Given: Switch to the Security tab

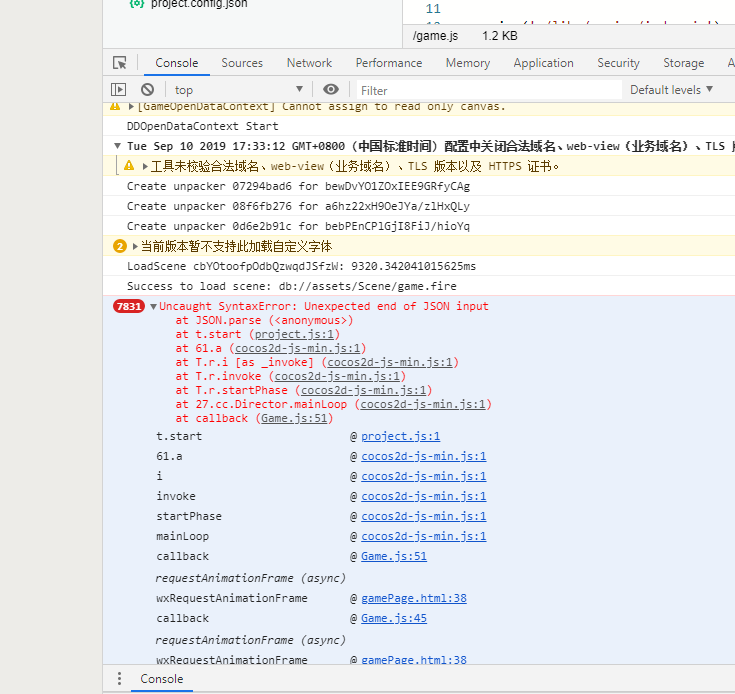Looking at the screenshot, I should [x=618, y=63].
